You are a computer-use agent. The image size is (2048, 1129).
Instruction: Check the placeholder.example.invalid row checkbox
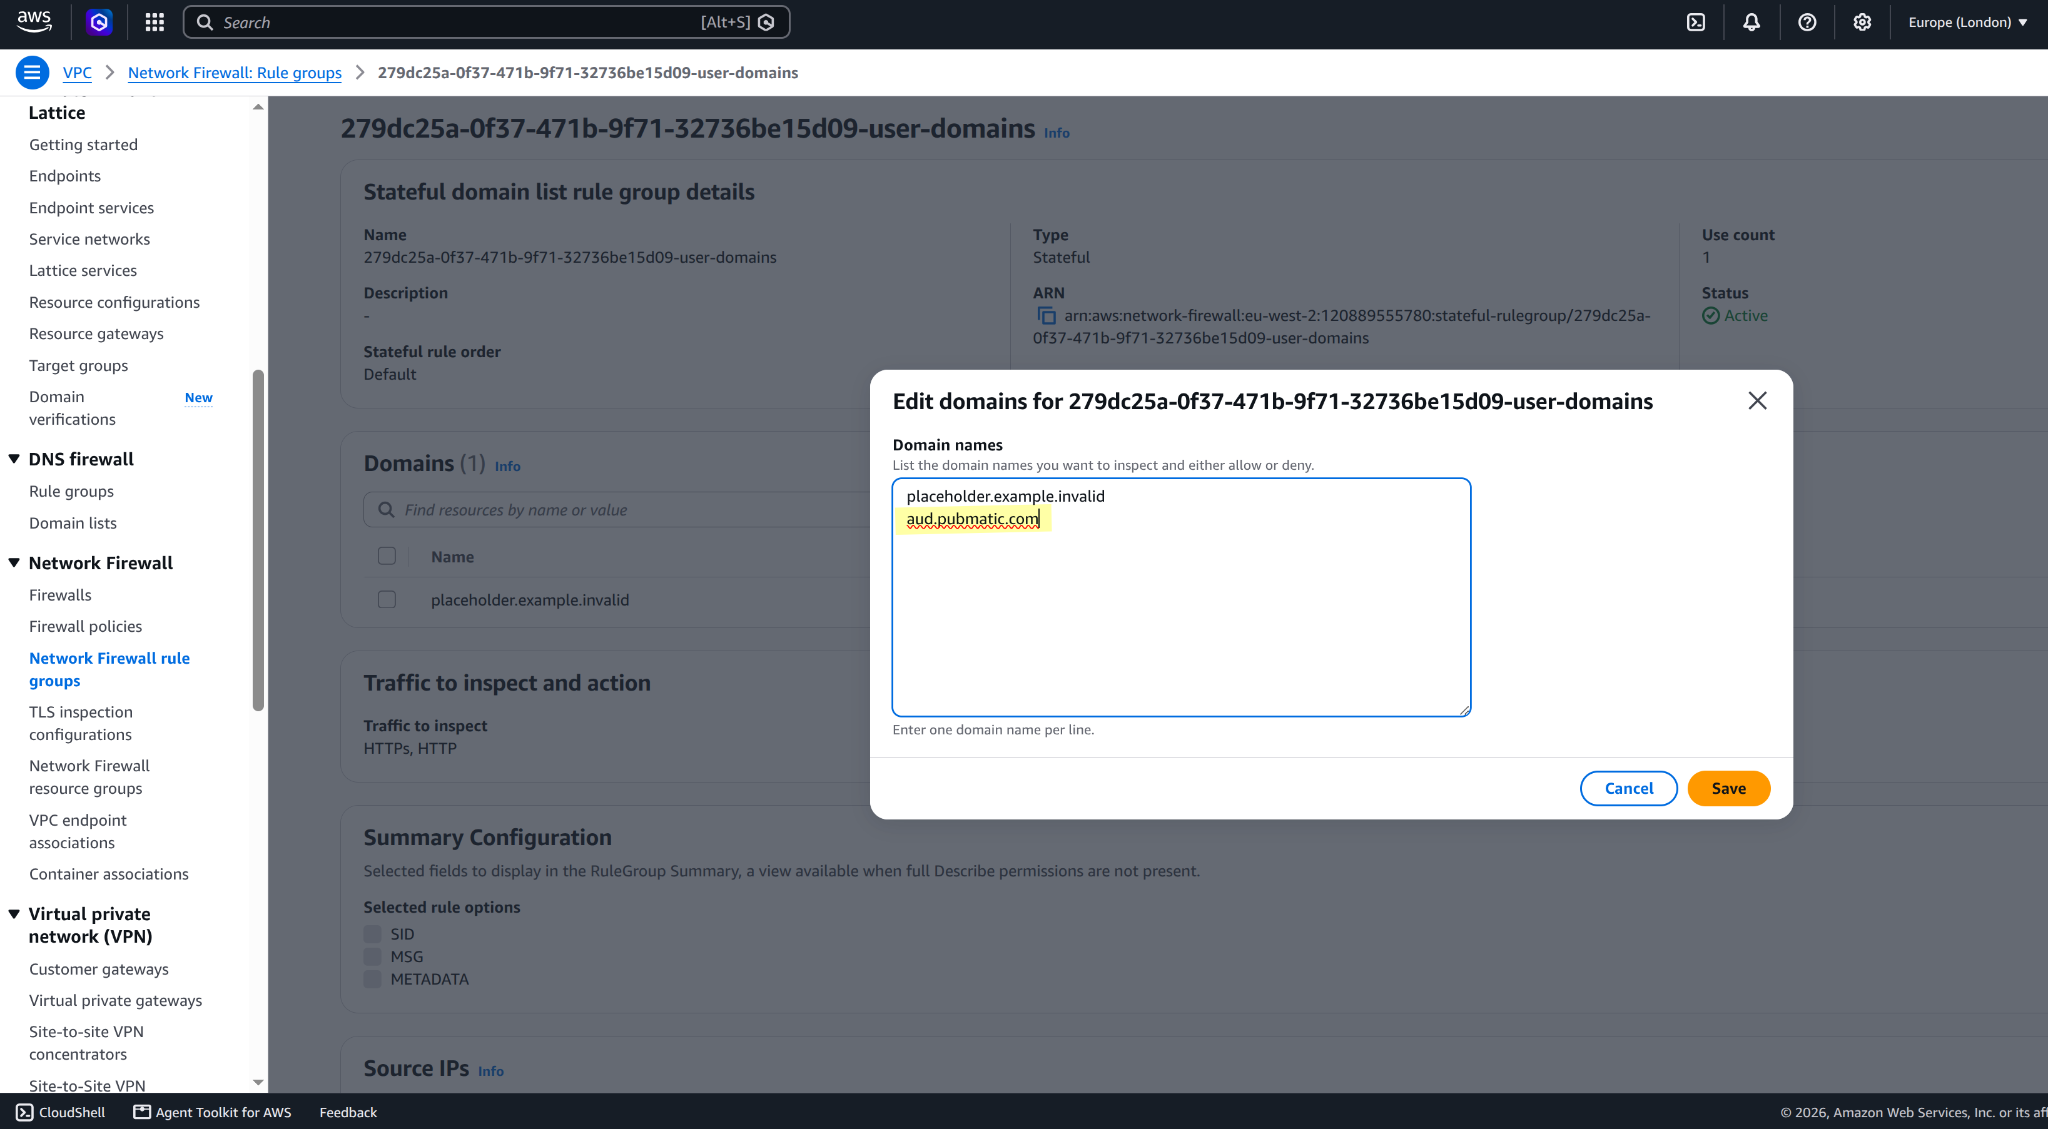pyautogui.click(x=387, y=599)
